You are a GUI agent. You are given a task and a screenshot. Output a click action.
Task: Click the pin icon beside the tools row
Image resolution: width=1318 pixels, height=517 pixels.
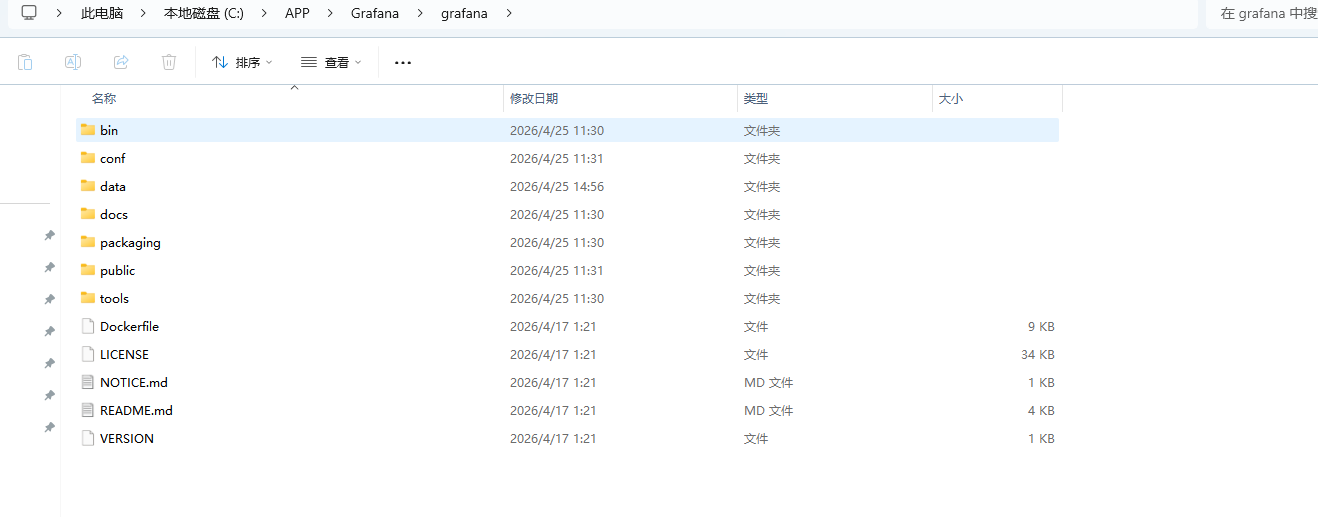pos(49,299)
